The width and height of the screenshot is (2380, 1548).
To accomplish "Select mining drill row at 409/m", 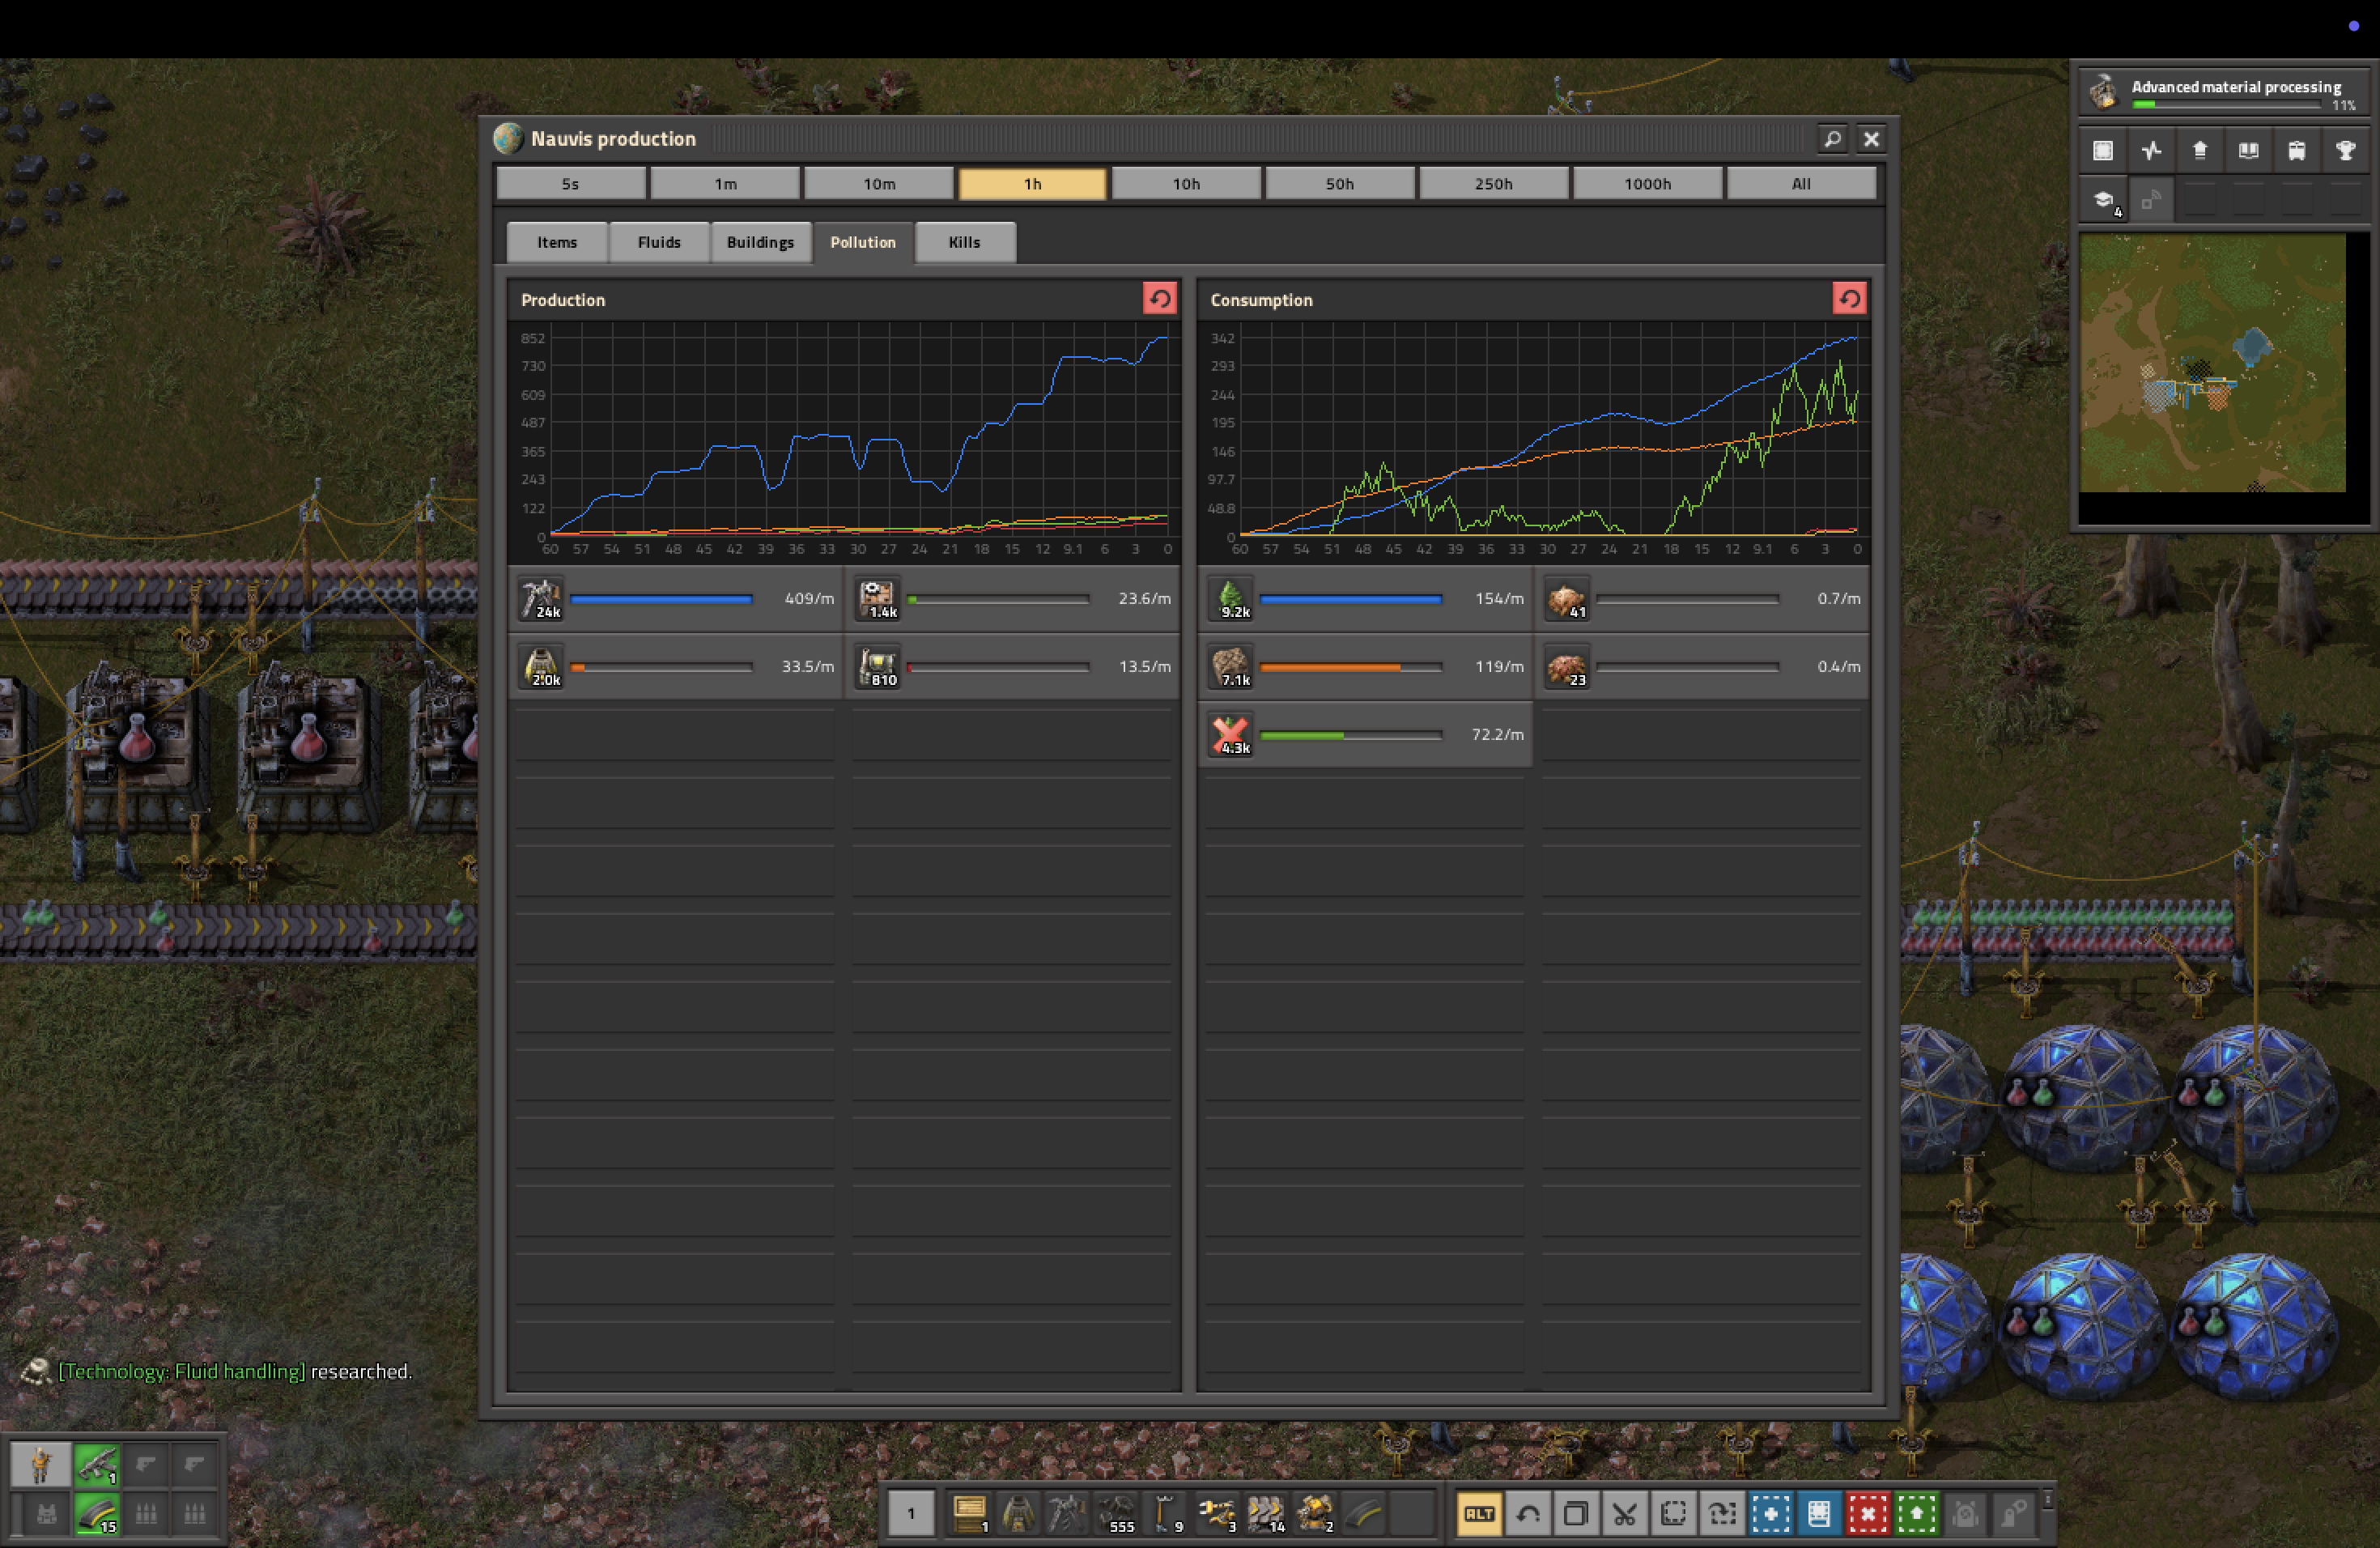I will click(x=676, y=599).
